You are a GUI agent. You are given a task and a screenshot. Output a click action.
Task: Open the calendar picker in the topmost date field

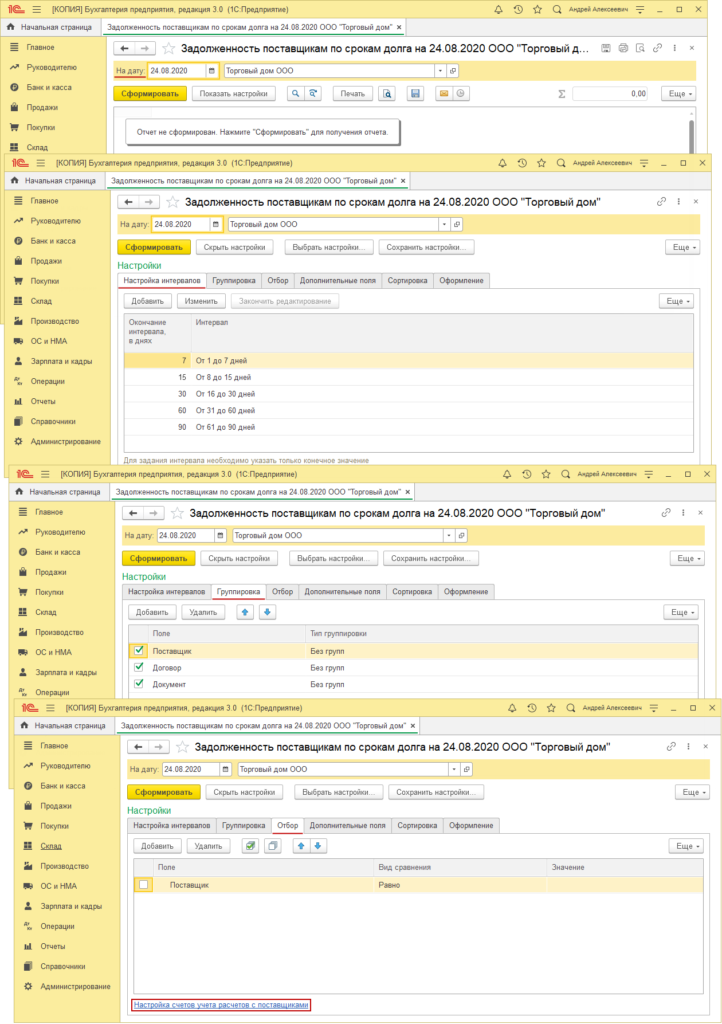tap(211, 71)
